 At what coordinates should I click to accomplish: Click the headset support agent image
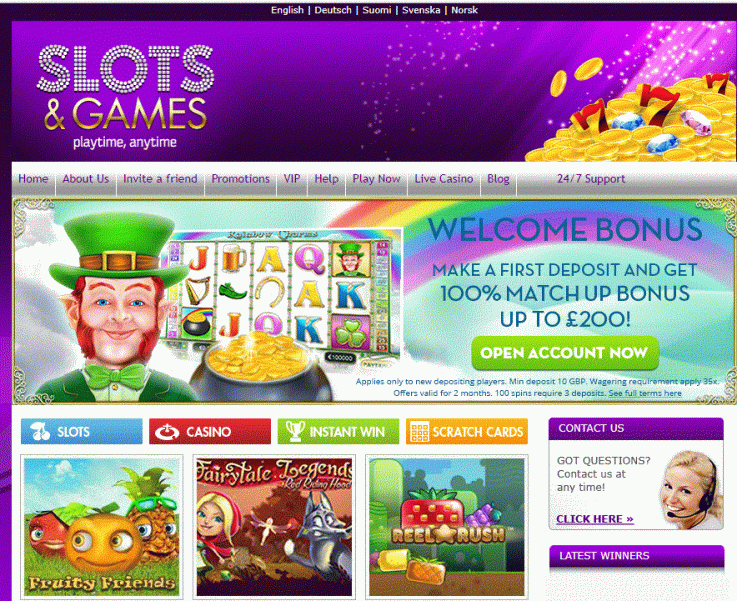click(690, 490)
